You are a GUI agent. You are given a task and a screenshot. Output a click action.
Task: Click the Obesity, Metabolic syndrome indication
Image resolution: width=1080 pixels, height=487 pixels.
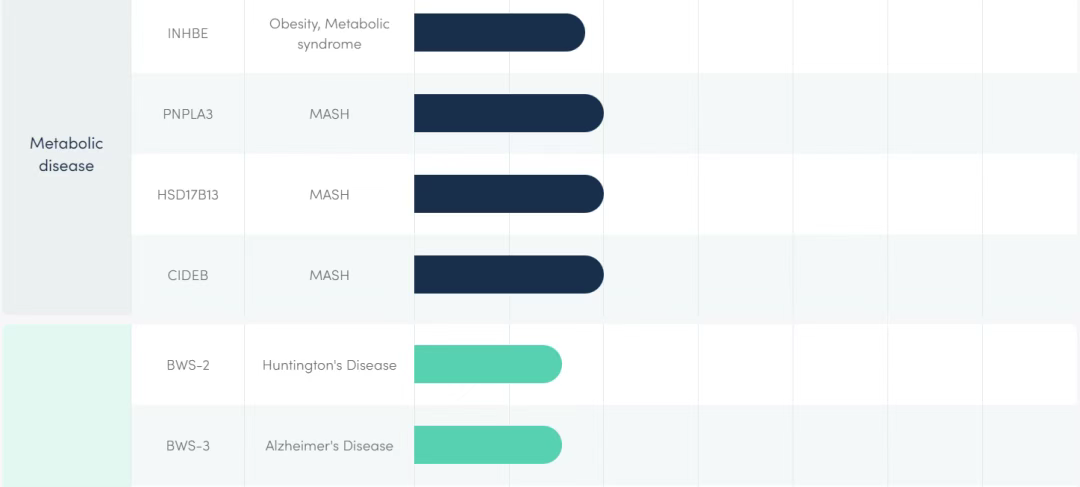pyautogui.click(x=329, y=33)
